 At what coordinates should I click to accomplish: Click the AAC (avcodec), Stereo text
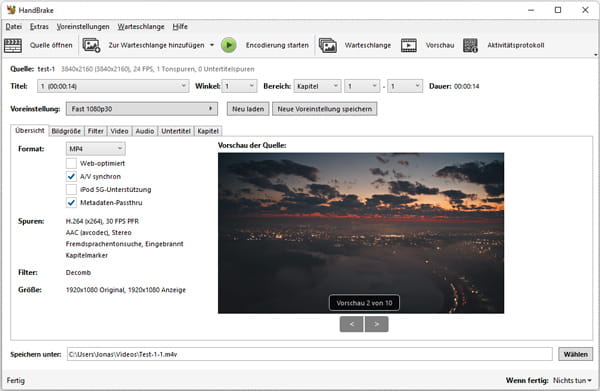98,233
